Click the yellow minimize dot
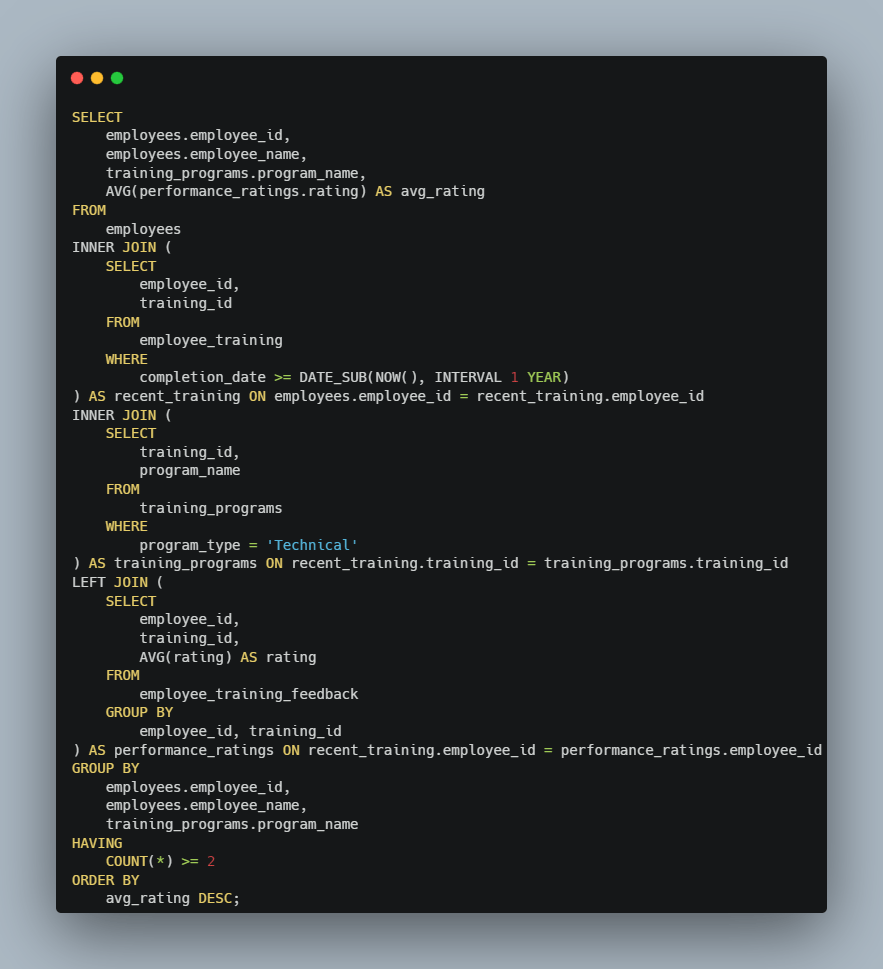 pos(97,78)
